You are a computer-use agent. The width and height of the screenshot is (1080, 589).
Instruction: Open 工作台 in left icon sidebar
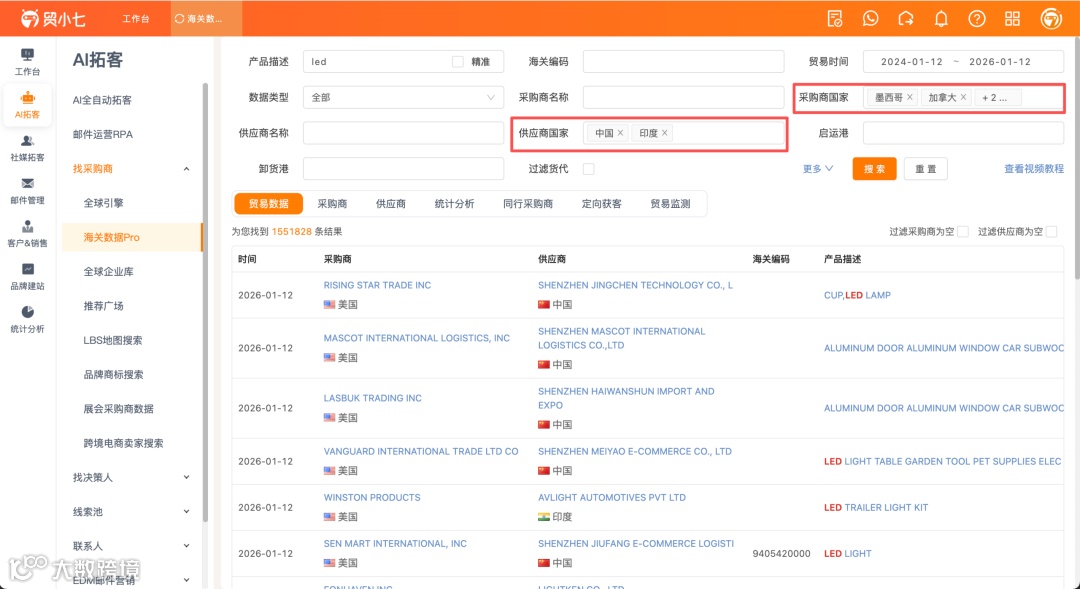(28, 61)
